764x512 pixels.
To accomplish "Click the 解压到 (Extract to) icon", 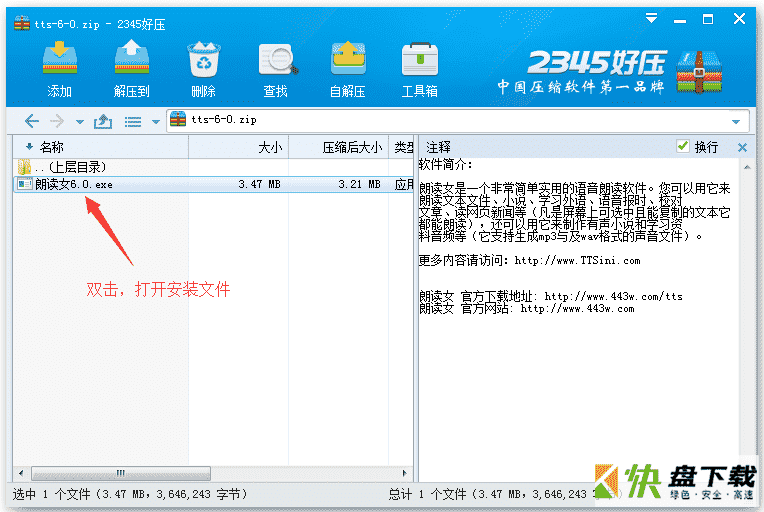I will pyautogui.click(x=132, y=58).
